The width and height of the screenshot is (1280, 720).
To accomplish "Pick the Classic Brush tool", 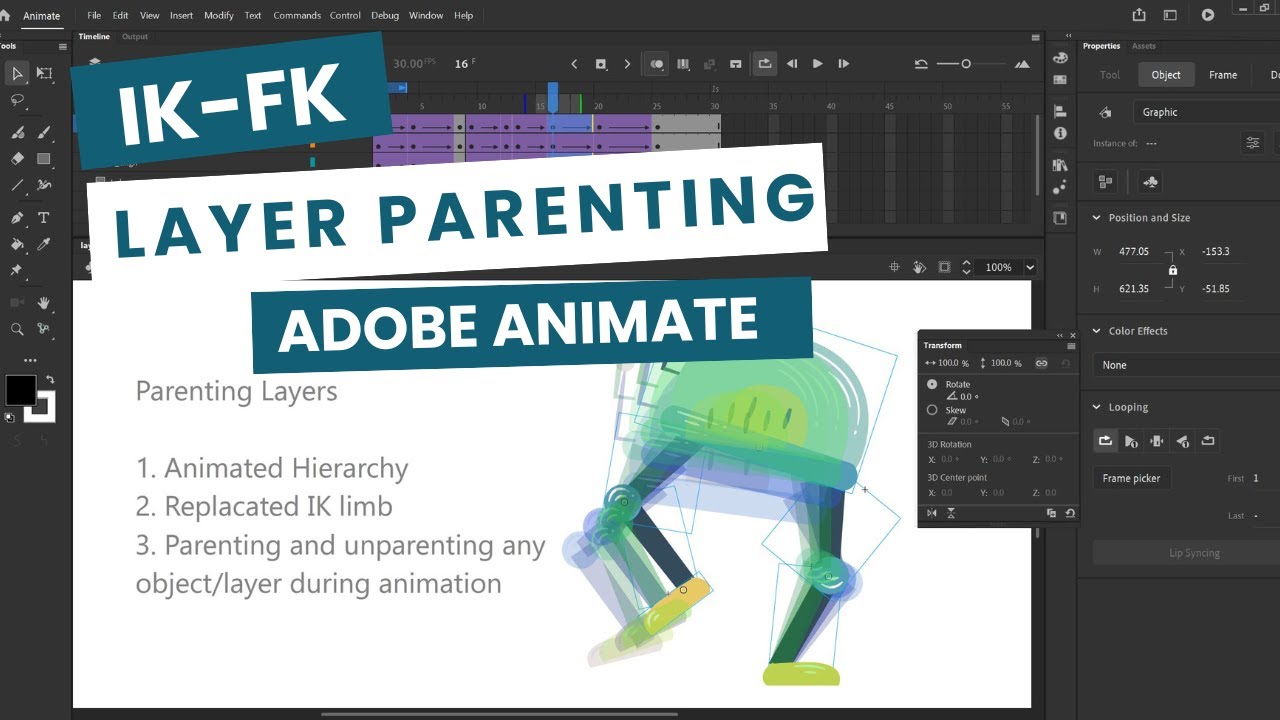I will click(x=44, y=132).
